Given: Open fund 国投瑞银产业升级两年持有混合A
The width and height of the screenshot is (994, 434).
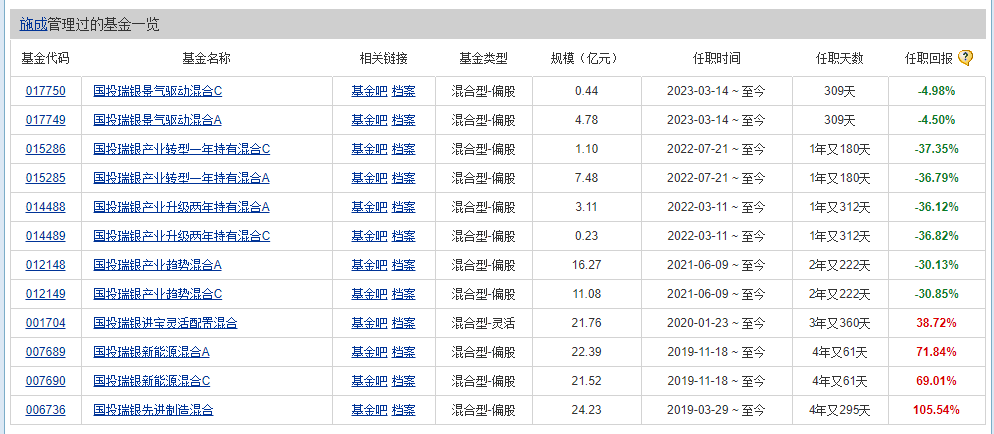Looking at the screenshot, I should pos(181,207).
